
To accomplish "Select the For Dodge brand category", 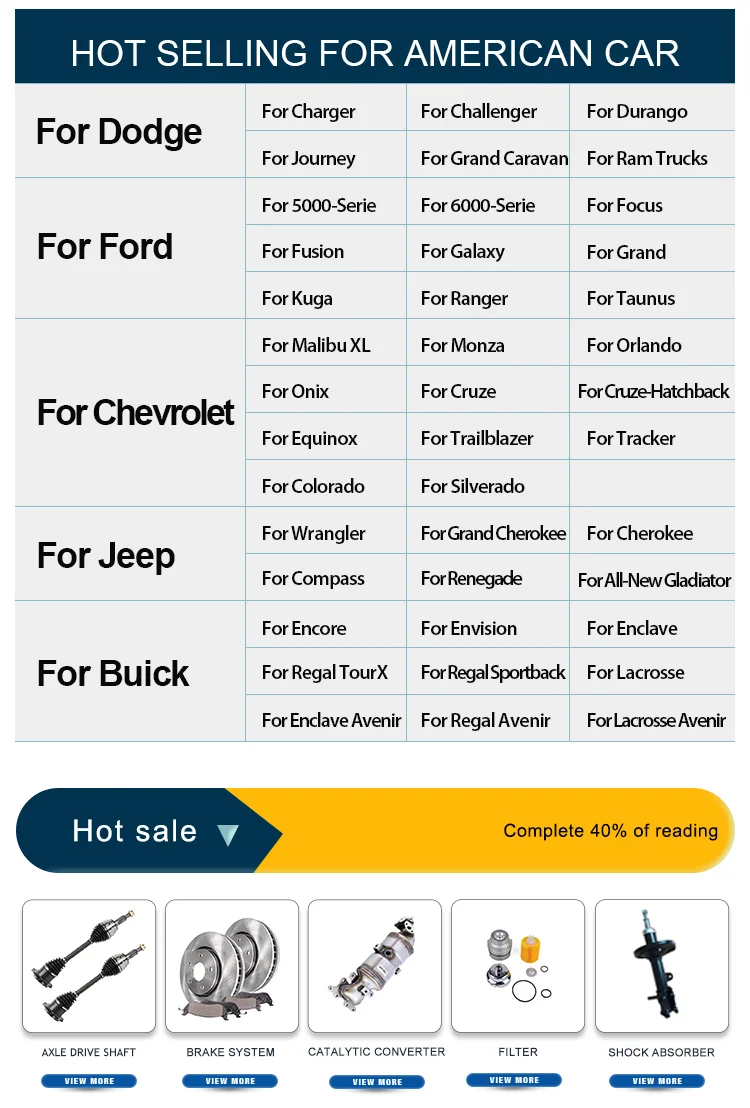I will (x=119, y=132).
